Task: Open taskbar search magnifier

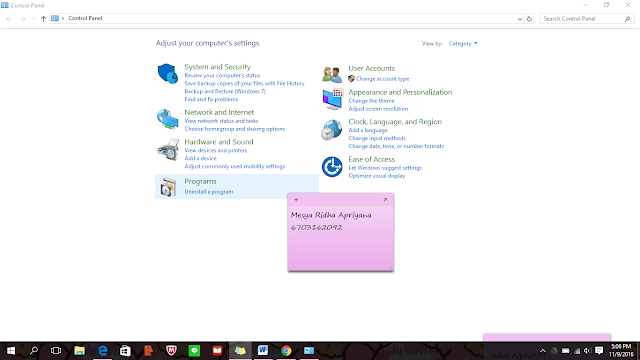Action: tap(33, 351)
